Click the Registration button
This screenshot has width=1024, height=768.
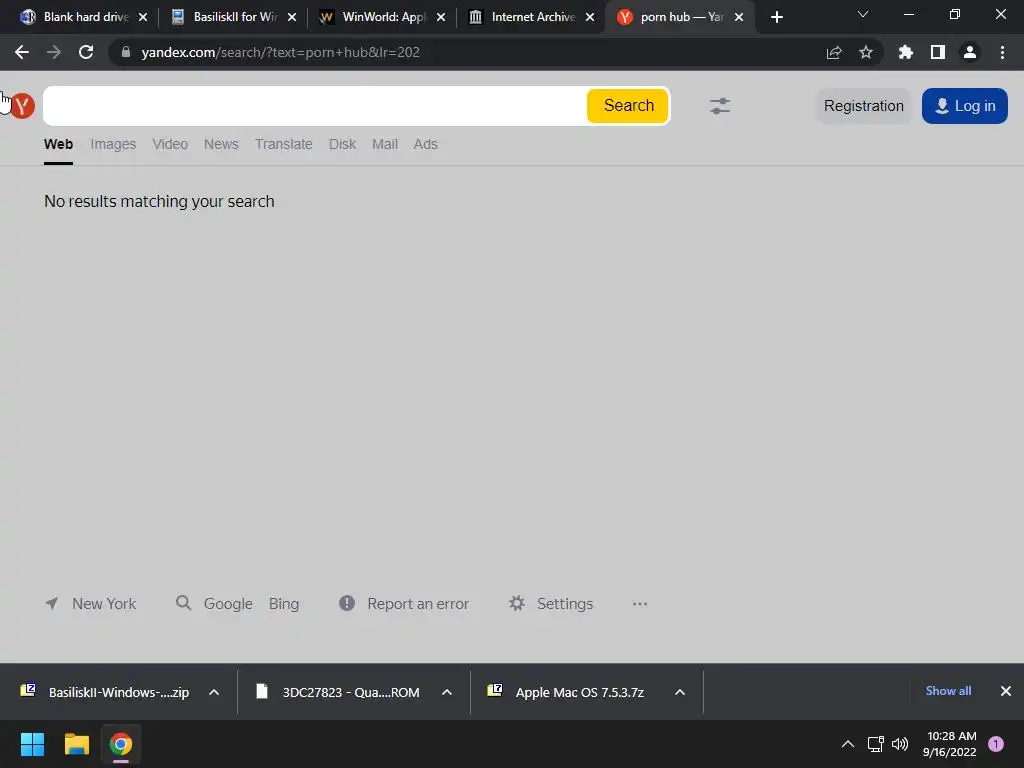863,106
